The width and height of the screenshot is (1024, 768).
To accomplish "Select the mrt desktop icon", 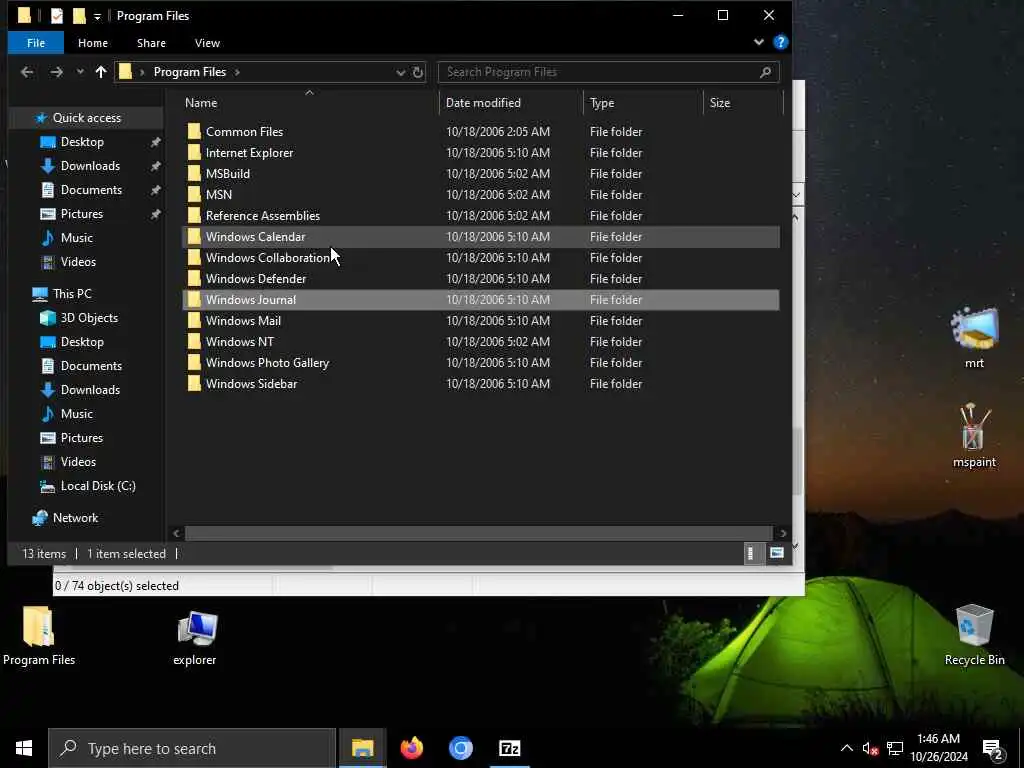I will click(x=974, y=338).
